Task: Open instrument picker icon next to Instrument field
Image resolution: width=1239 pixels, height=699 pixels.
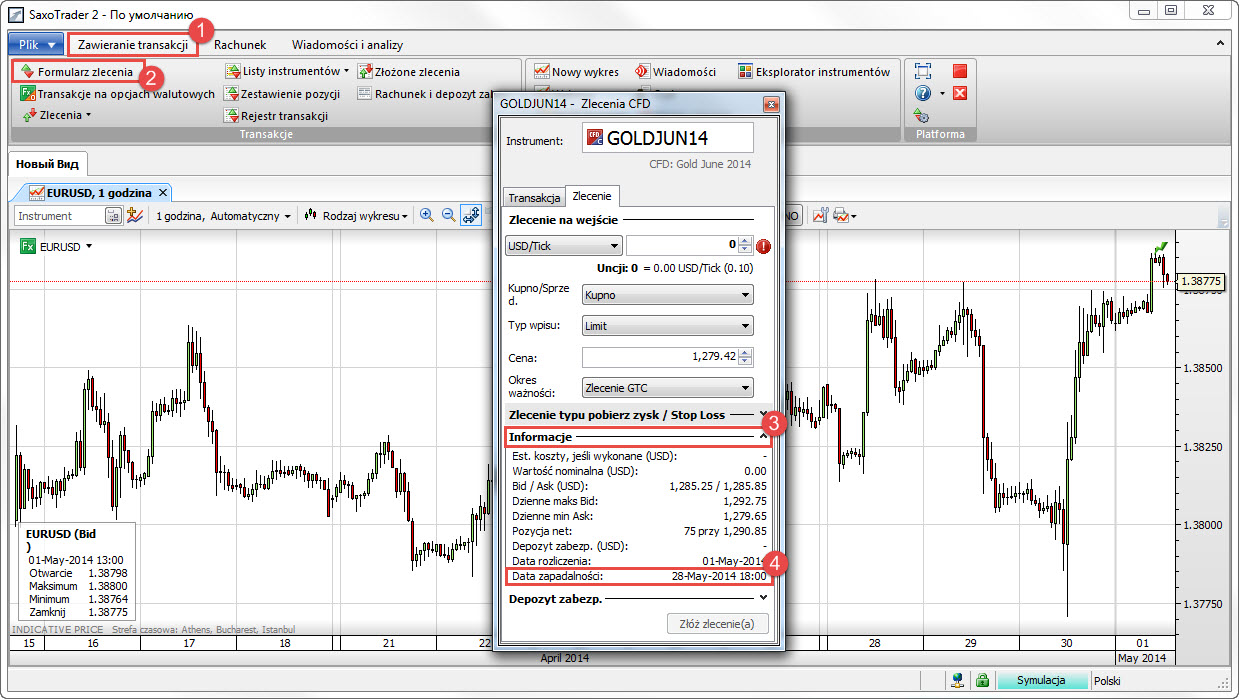Action: [113, 216]
